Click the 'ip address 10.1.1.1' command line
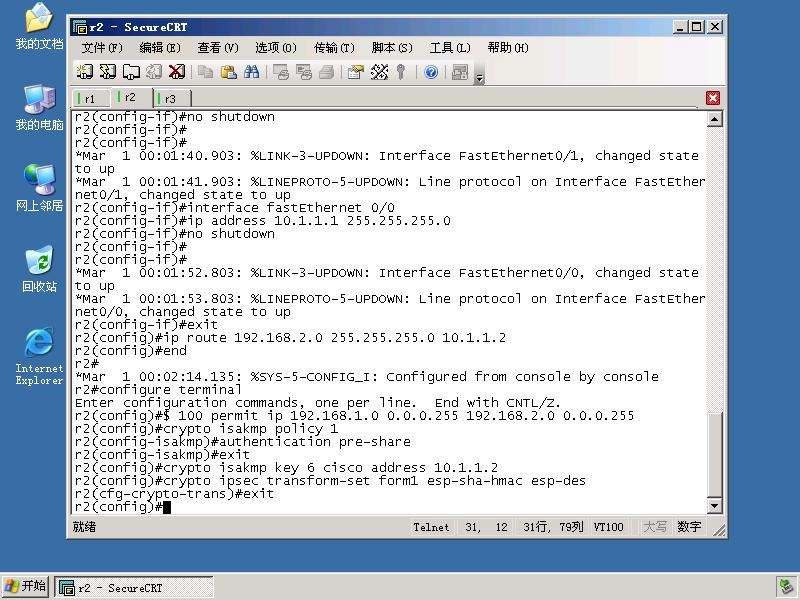Image resolution: width=800 pixels, height=600 pixels. pyautogui.click(x=263, y=221)
